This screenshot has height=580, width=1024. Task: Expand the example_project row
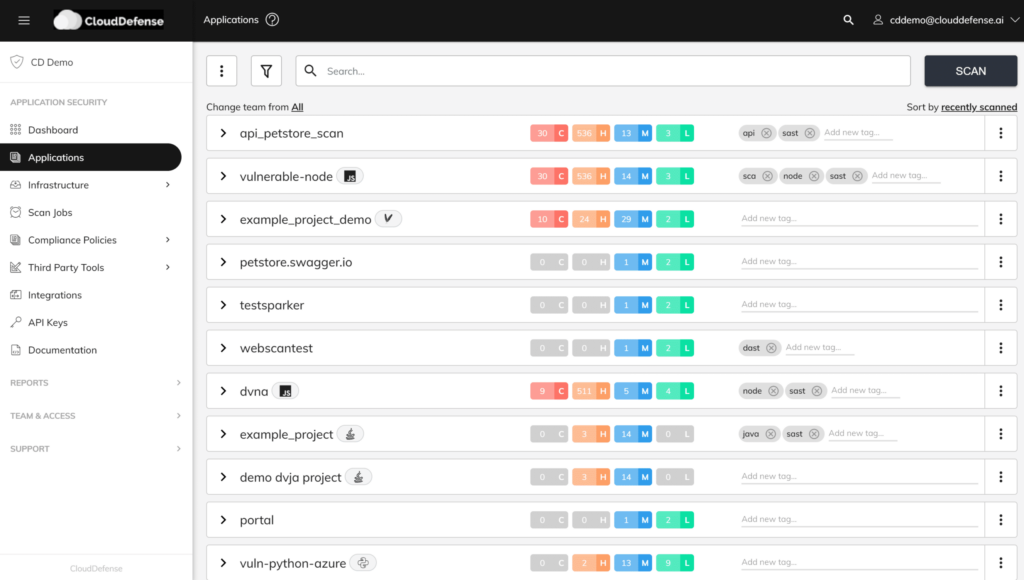tap(223, 434)
